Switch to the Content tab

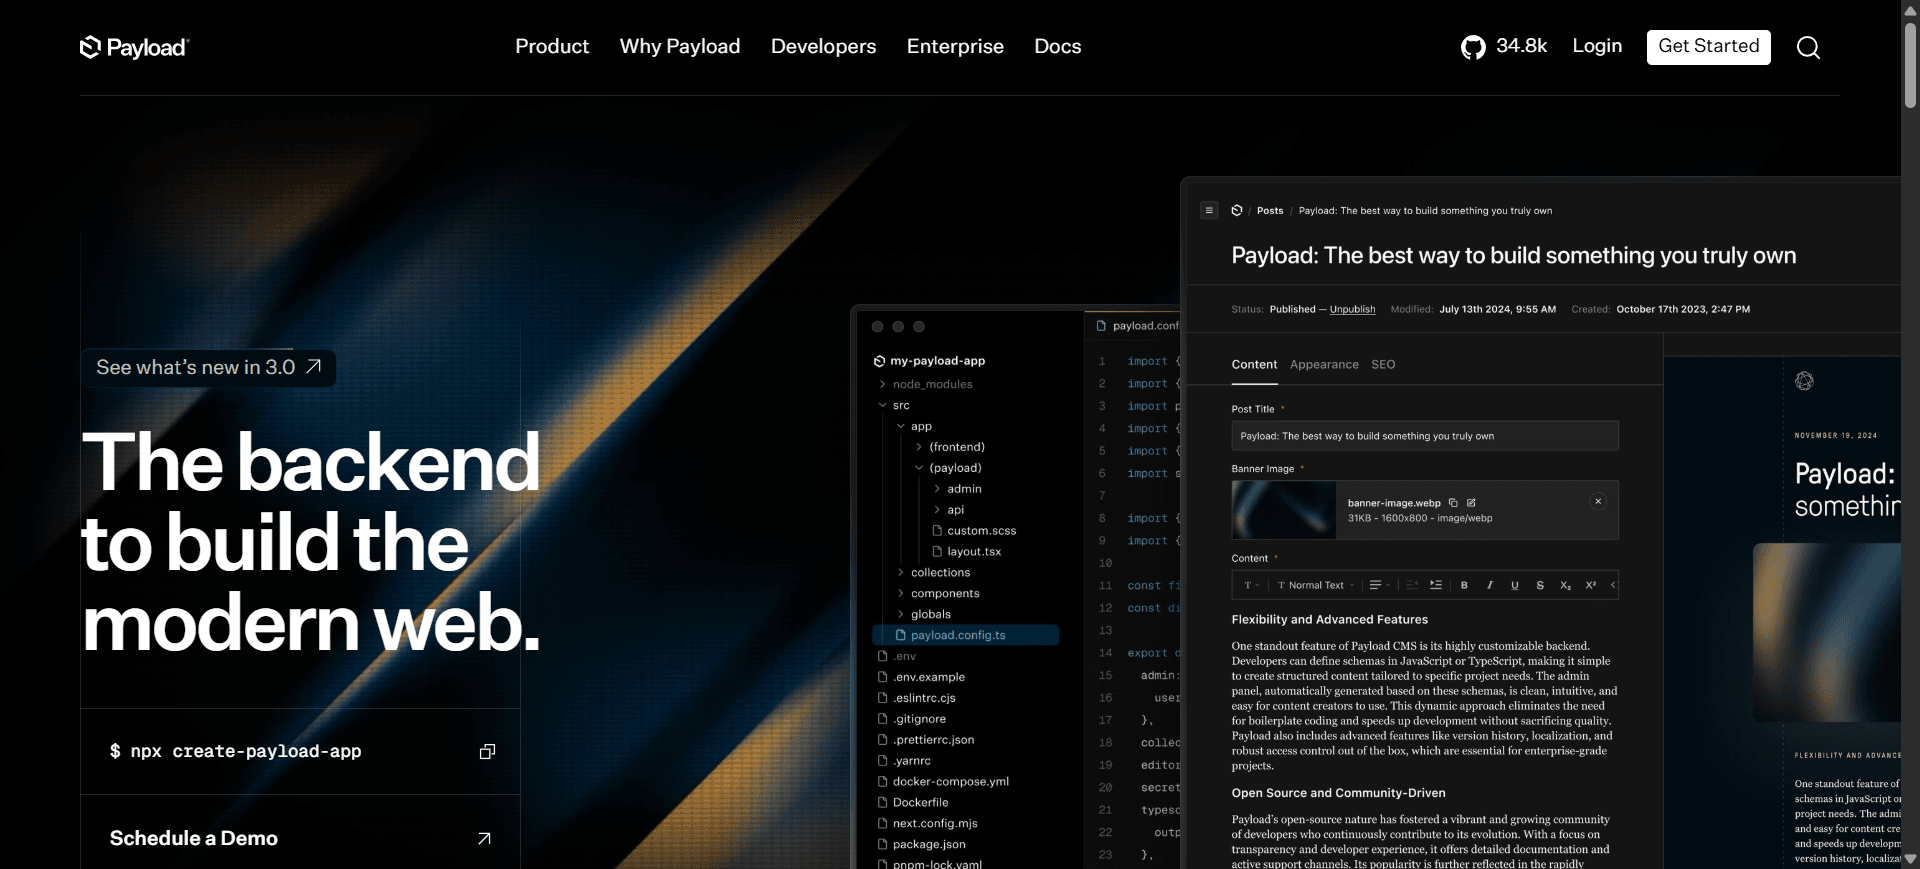coord(1254,365)
